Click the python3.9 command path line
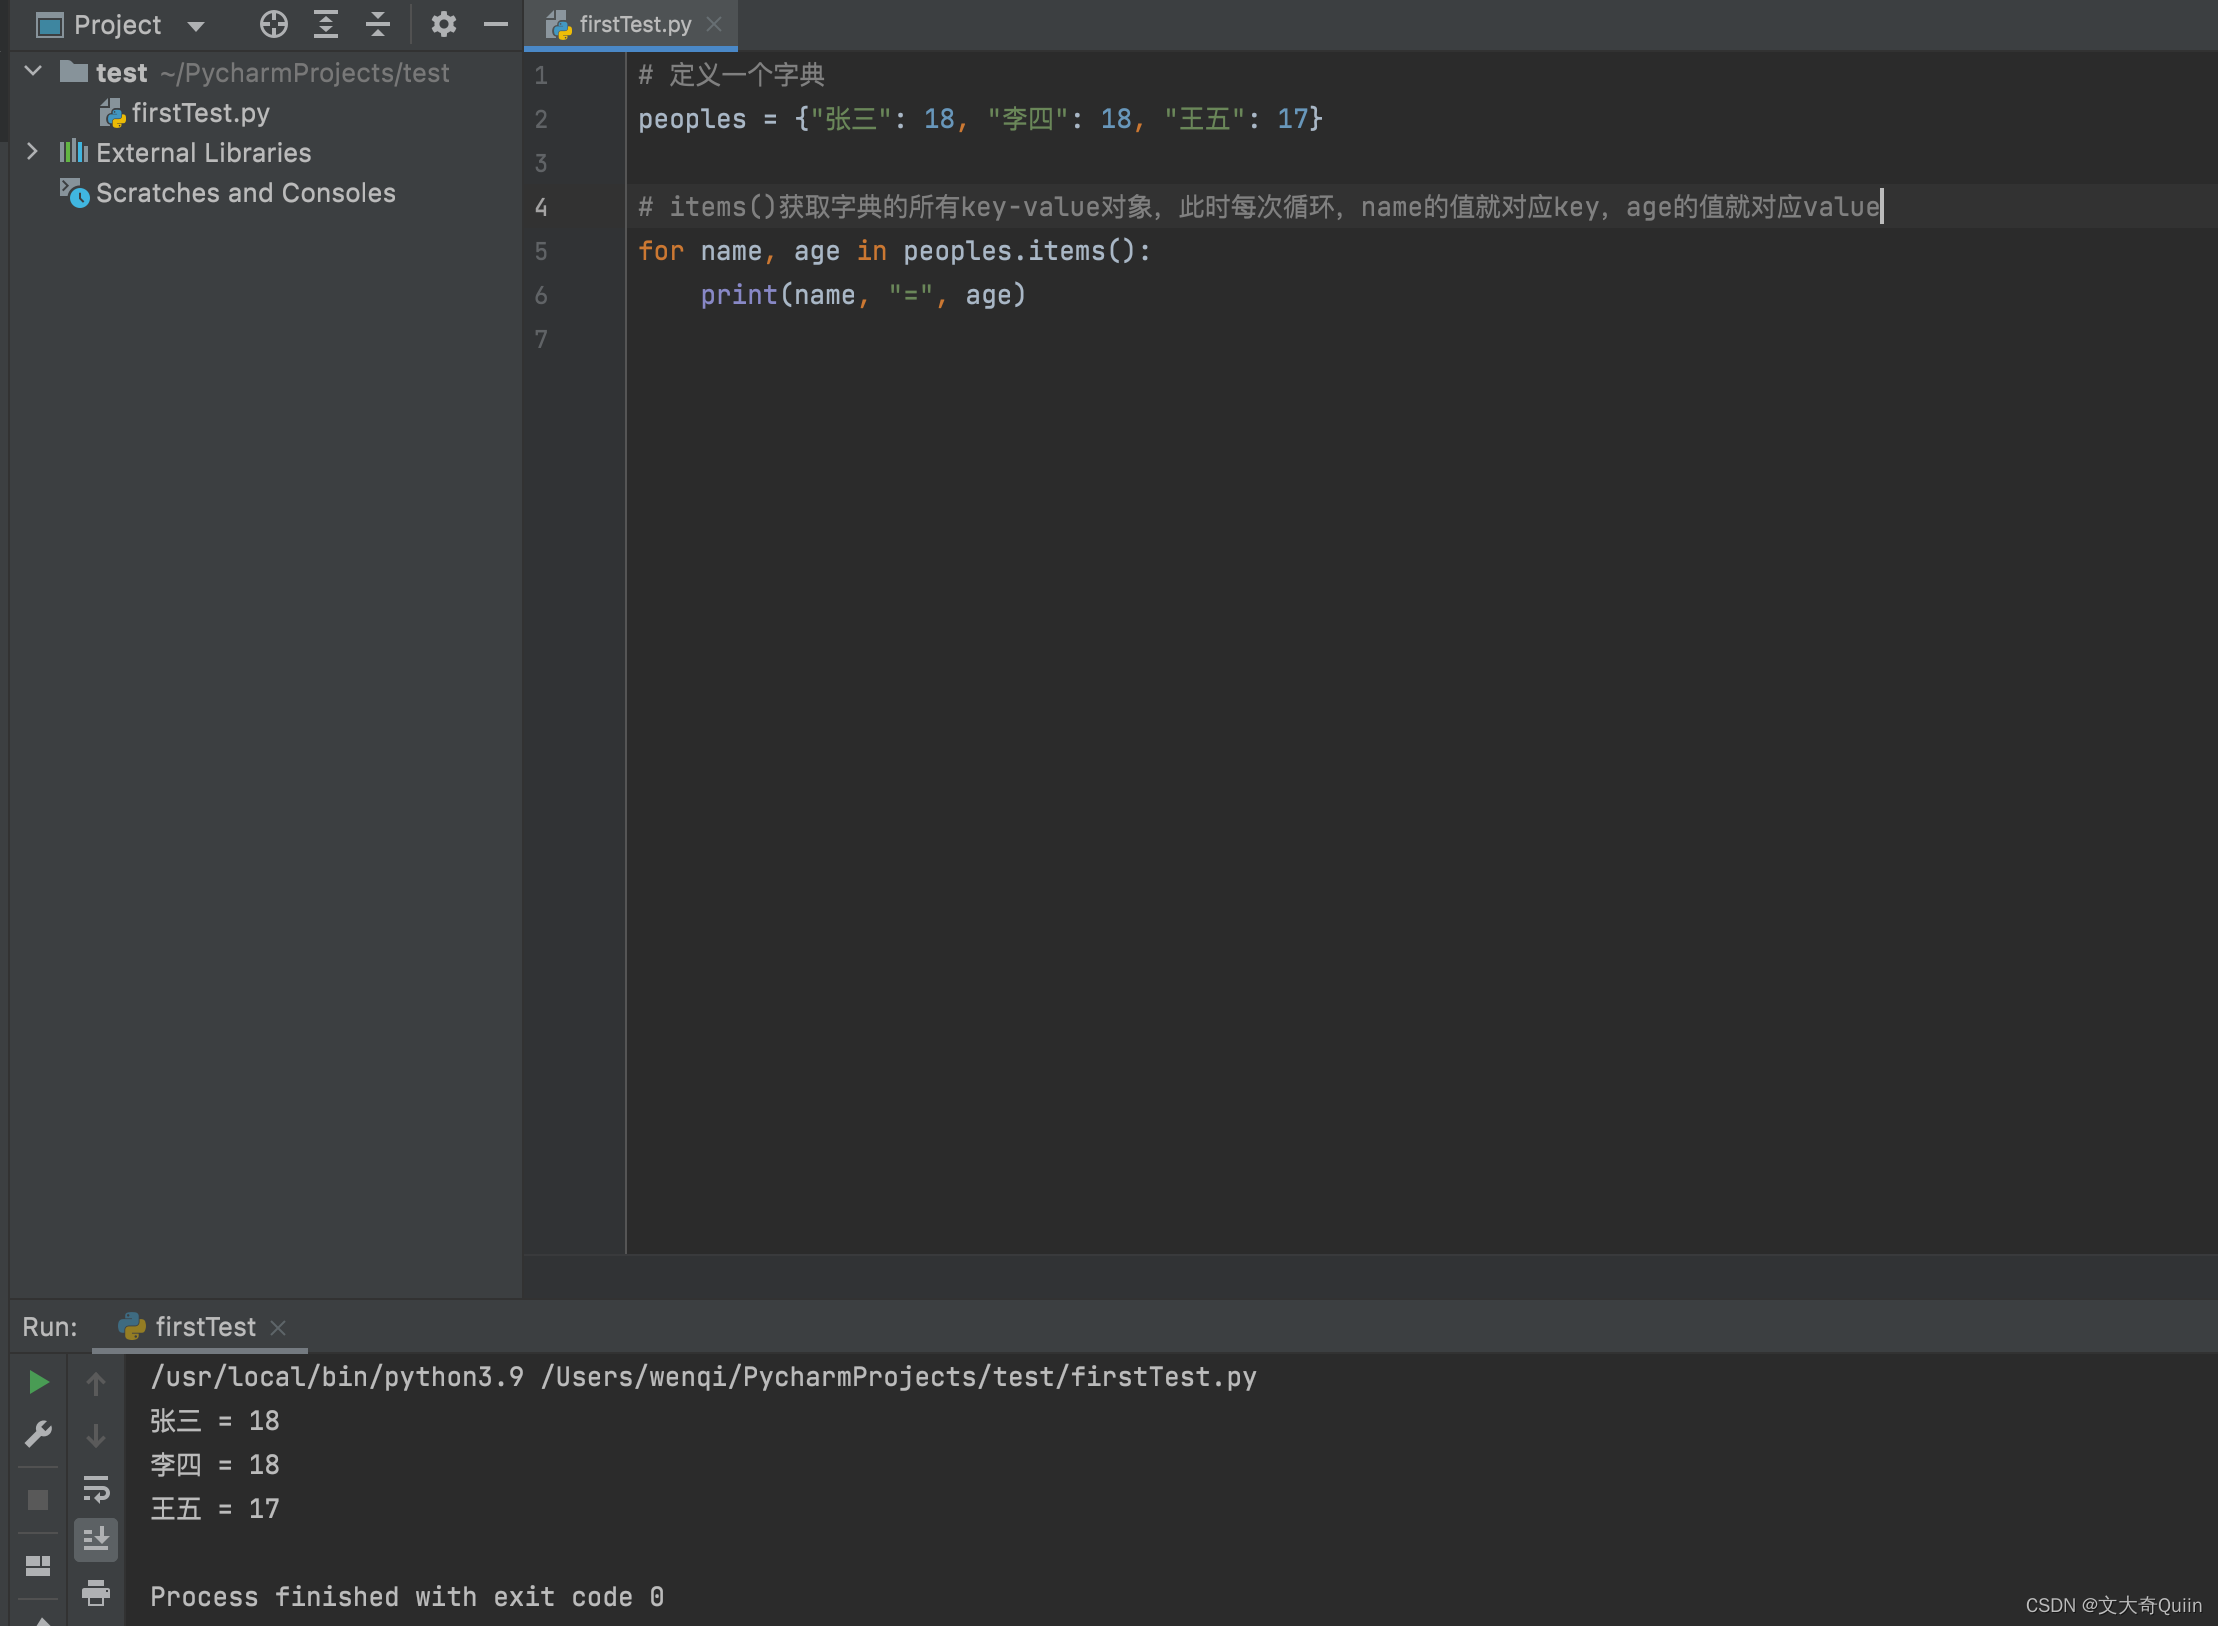Image resolution: width=2218 pixels, height=1626 pixels. point(703,1377)
